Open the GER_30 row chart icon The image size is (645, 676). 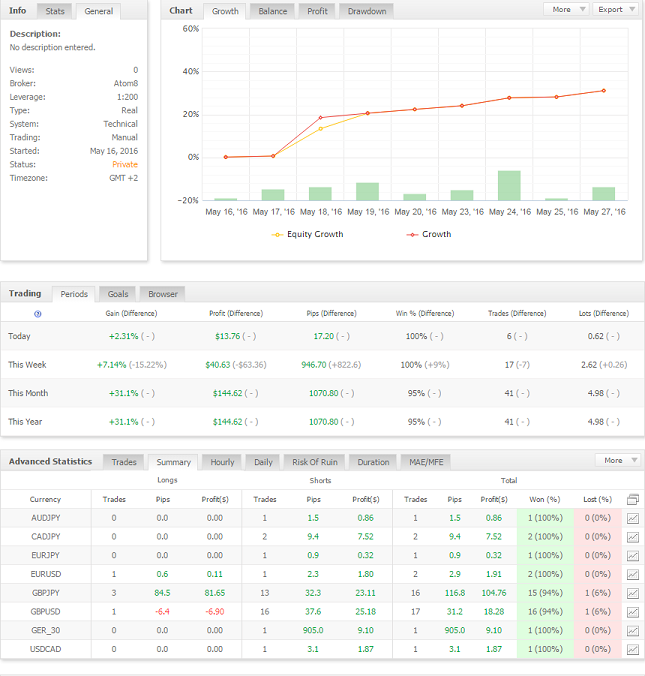click(x=632, y=631)
